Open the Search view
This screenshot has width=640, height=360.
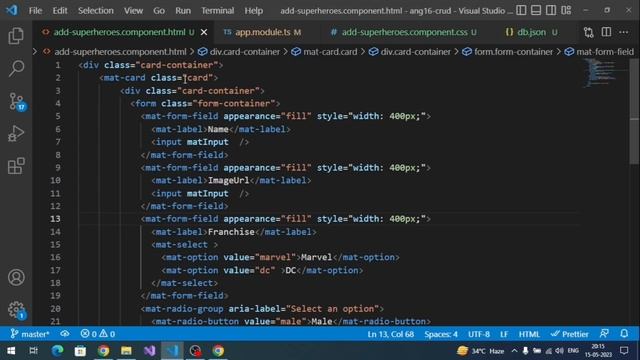tap(16, 68)
